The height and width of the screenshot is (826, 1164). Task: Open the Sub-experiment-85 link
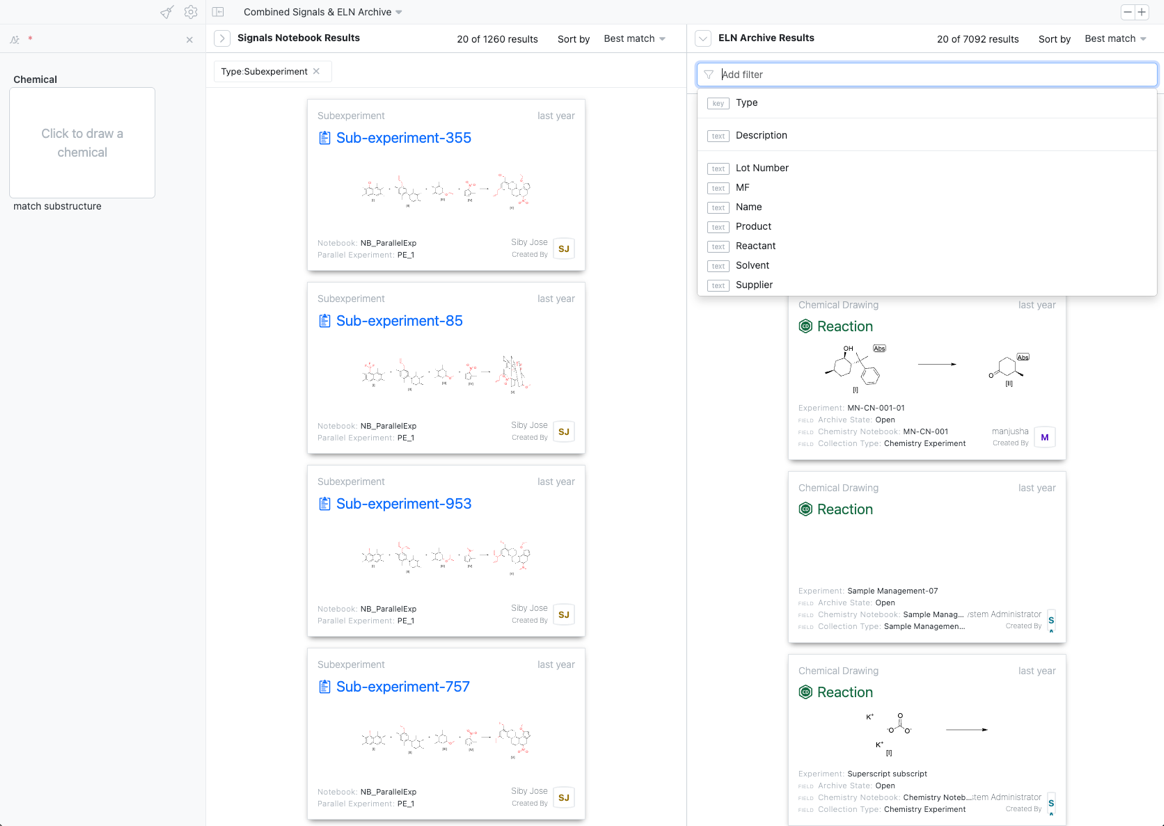coord(399,321)
